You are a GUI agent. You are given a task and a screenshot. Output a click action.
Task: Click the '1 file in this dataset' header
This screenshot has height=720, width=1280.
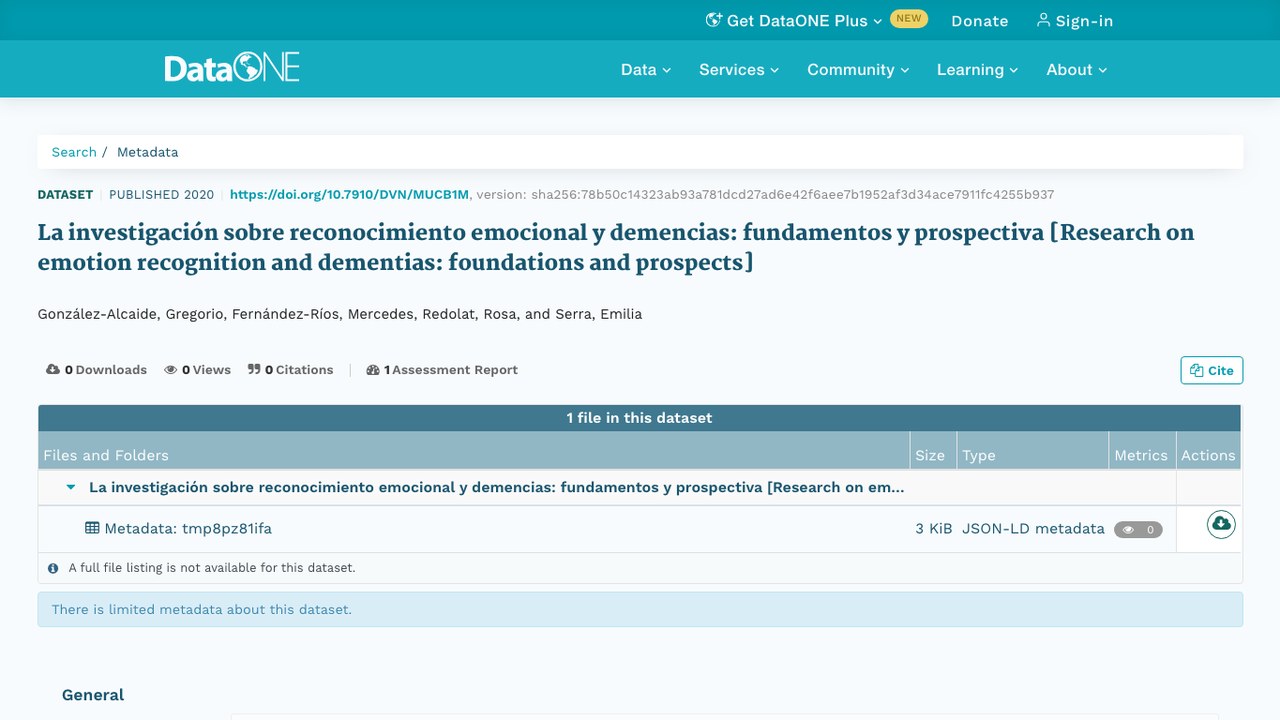click(x=640, y=418)
